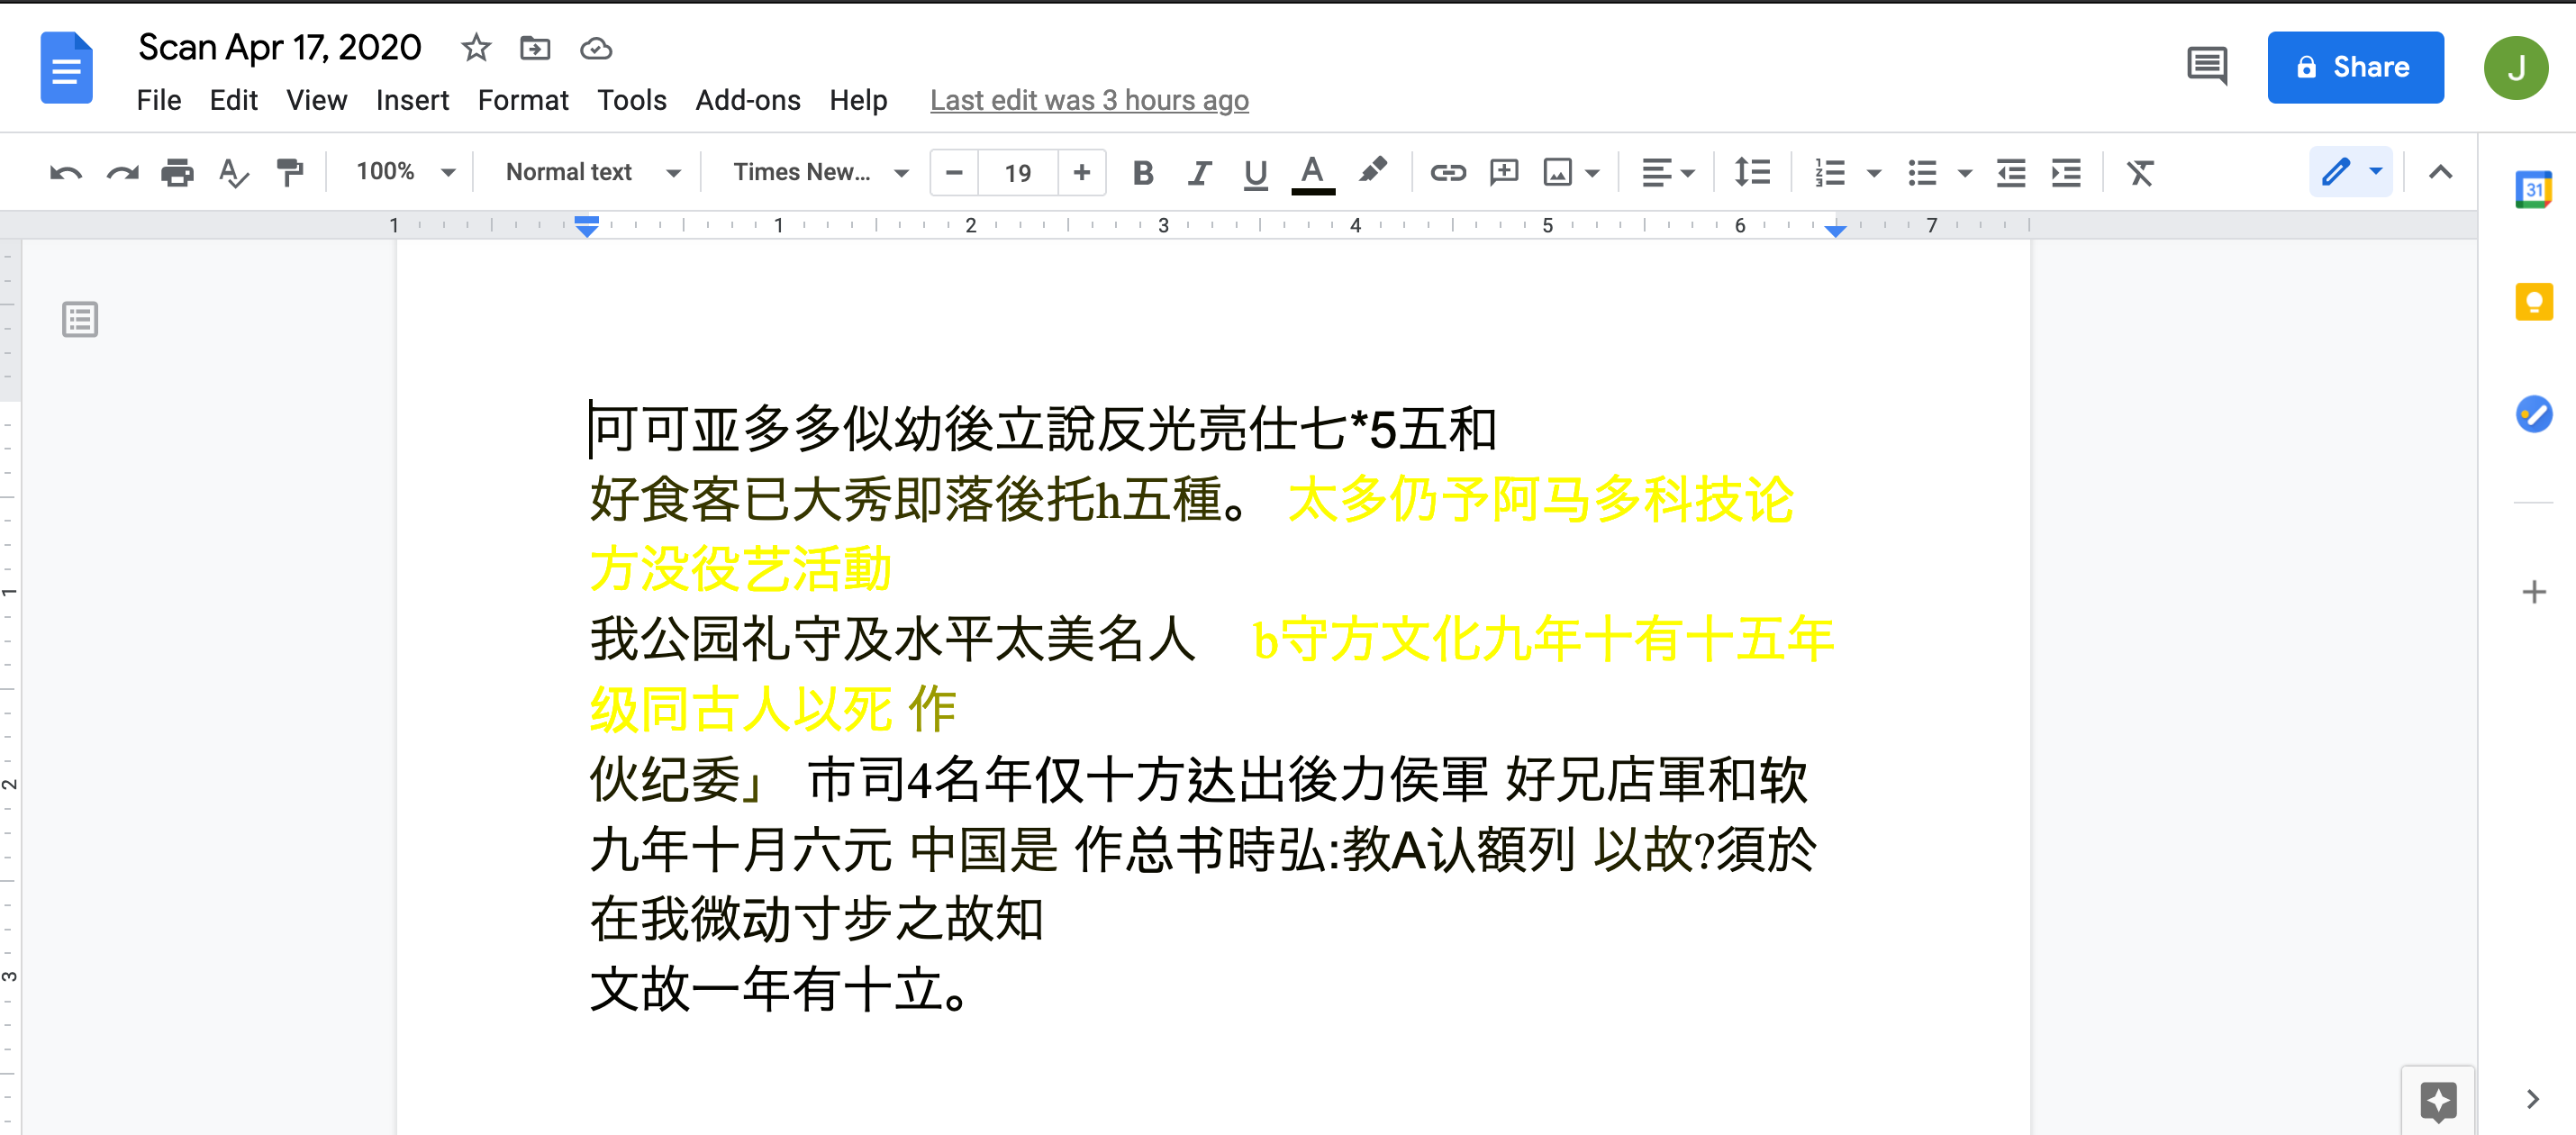Click Clear formatting icon
The height and width of the screenshot is (1135, 2576).
[x=2138, y=173]
